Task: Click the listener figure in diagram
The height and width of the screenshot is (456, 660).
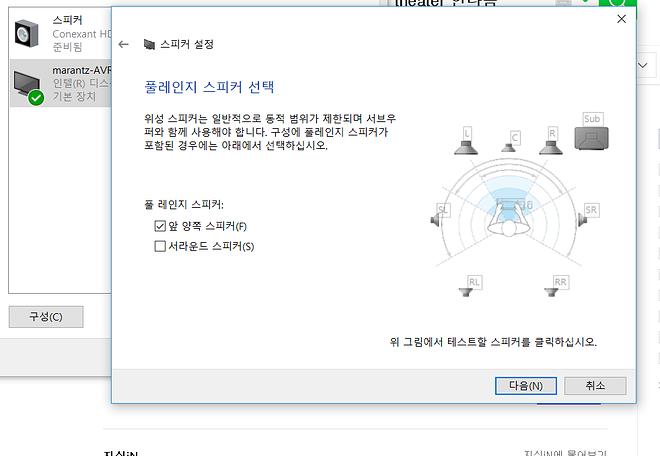Action: (508, 217)
